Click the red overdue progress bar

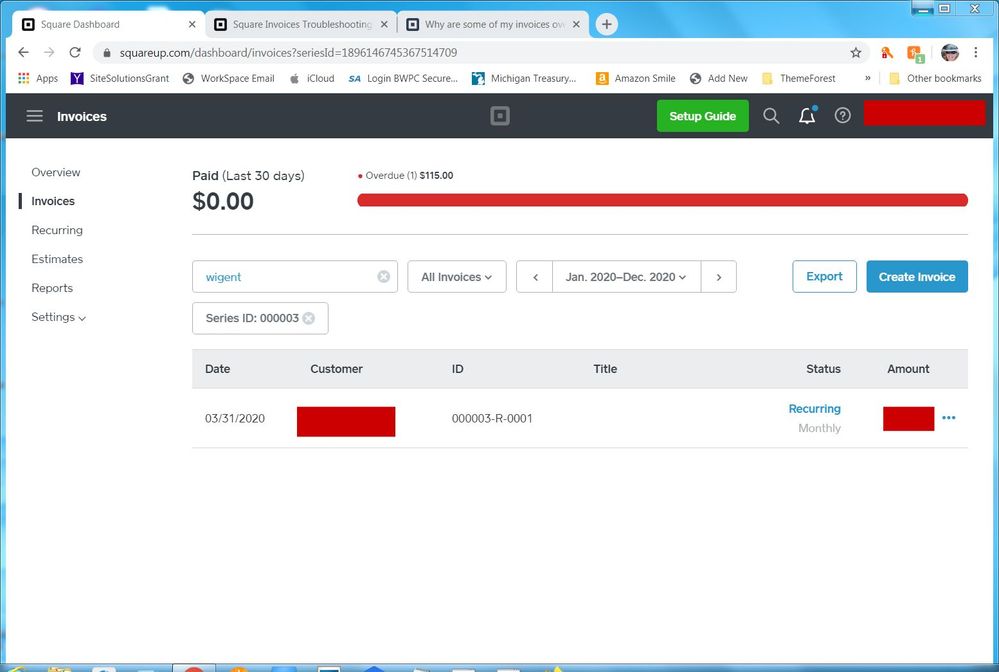662,200
